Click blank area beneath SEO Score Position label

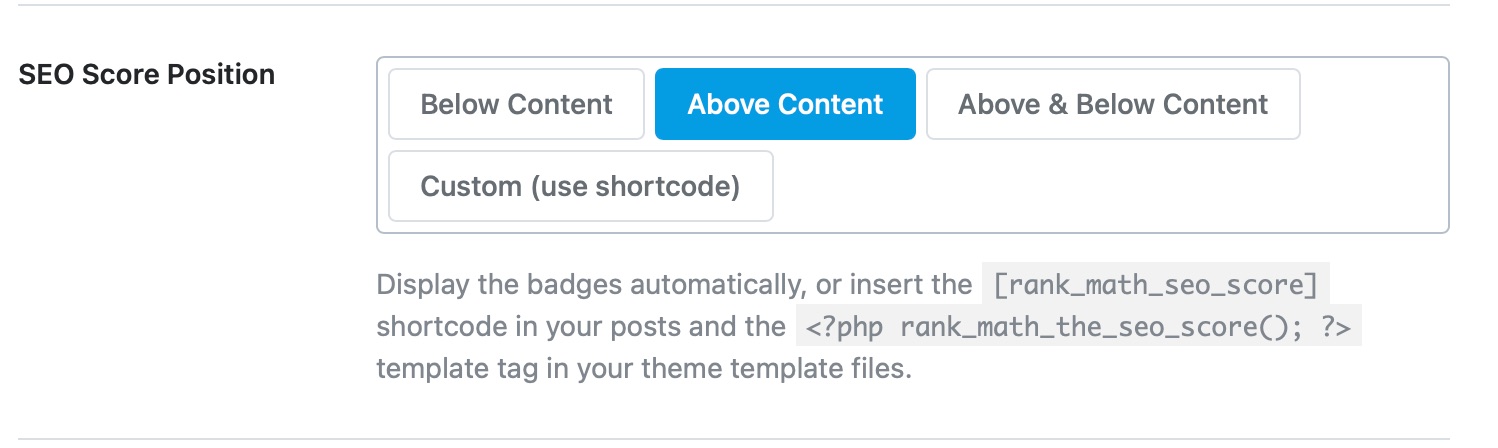coord(147,200)
